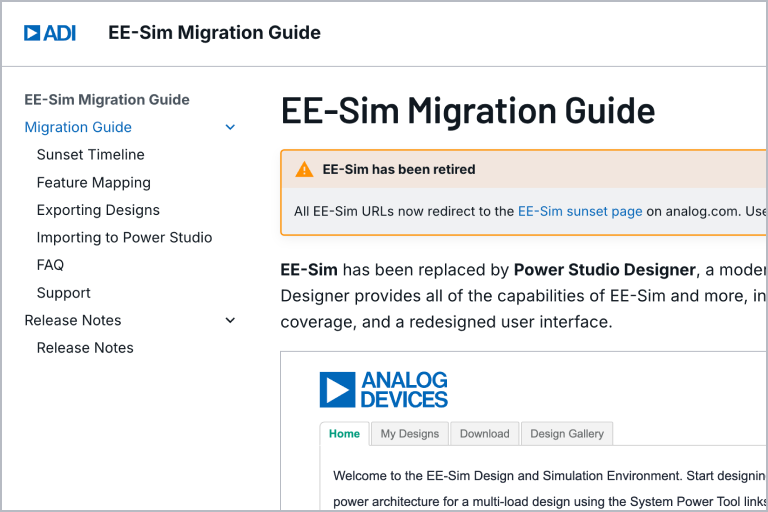Open Importing to Power Studio
Image resolution: width=768 pixels, height=512 pixels.
point(124,237)
